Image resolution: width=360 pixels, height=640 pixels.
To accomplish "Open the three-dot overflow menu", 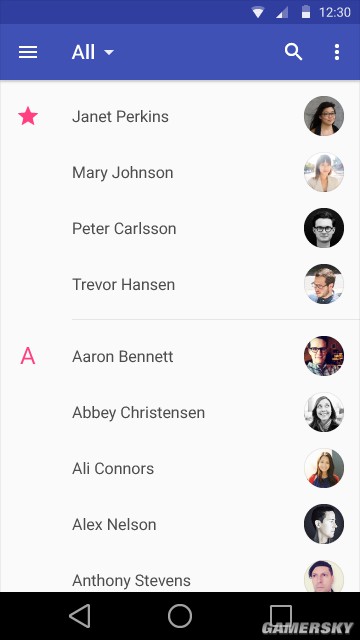I will click(x=337, y=52).
